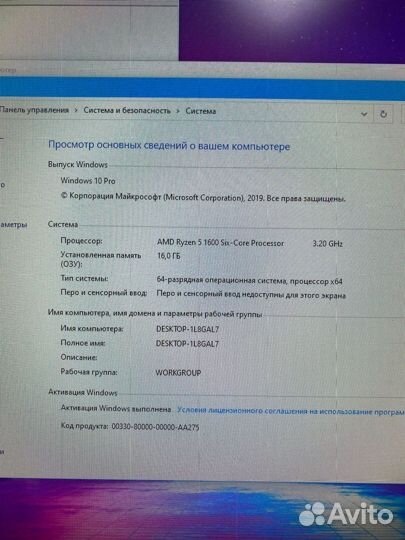Select AMD Ryzen 5 1600 processor value
The image size is (405, 540).
pyautogui.click(x=220, y=243)
